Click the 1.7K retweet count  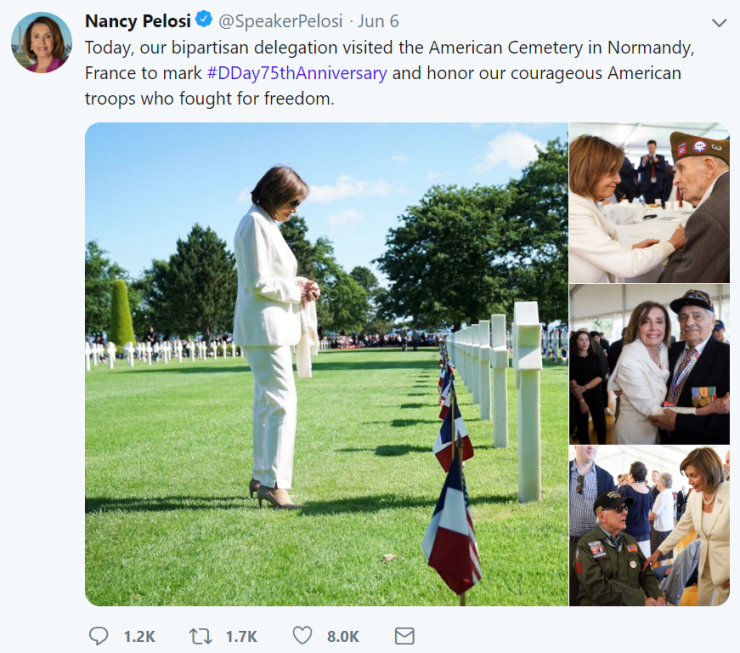(x=241, y=636)
